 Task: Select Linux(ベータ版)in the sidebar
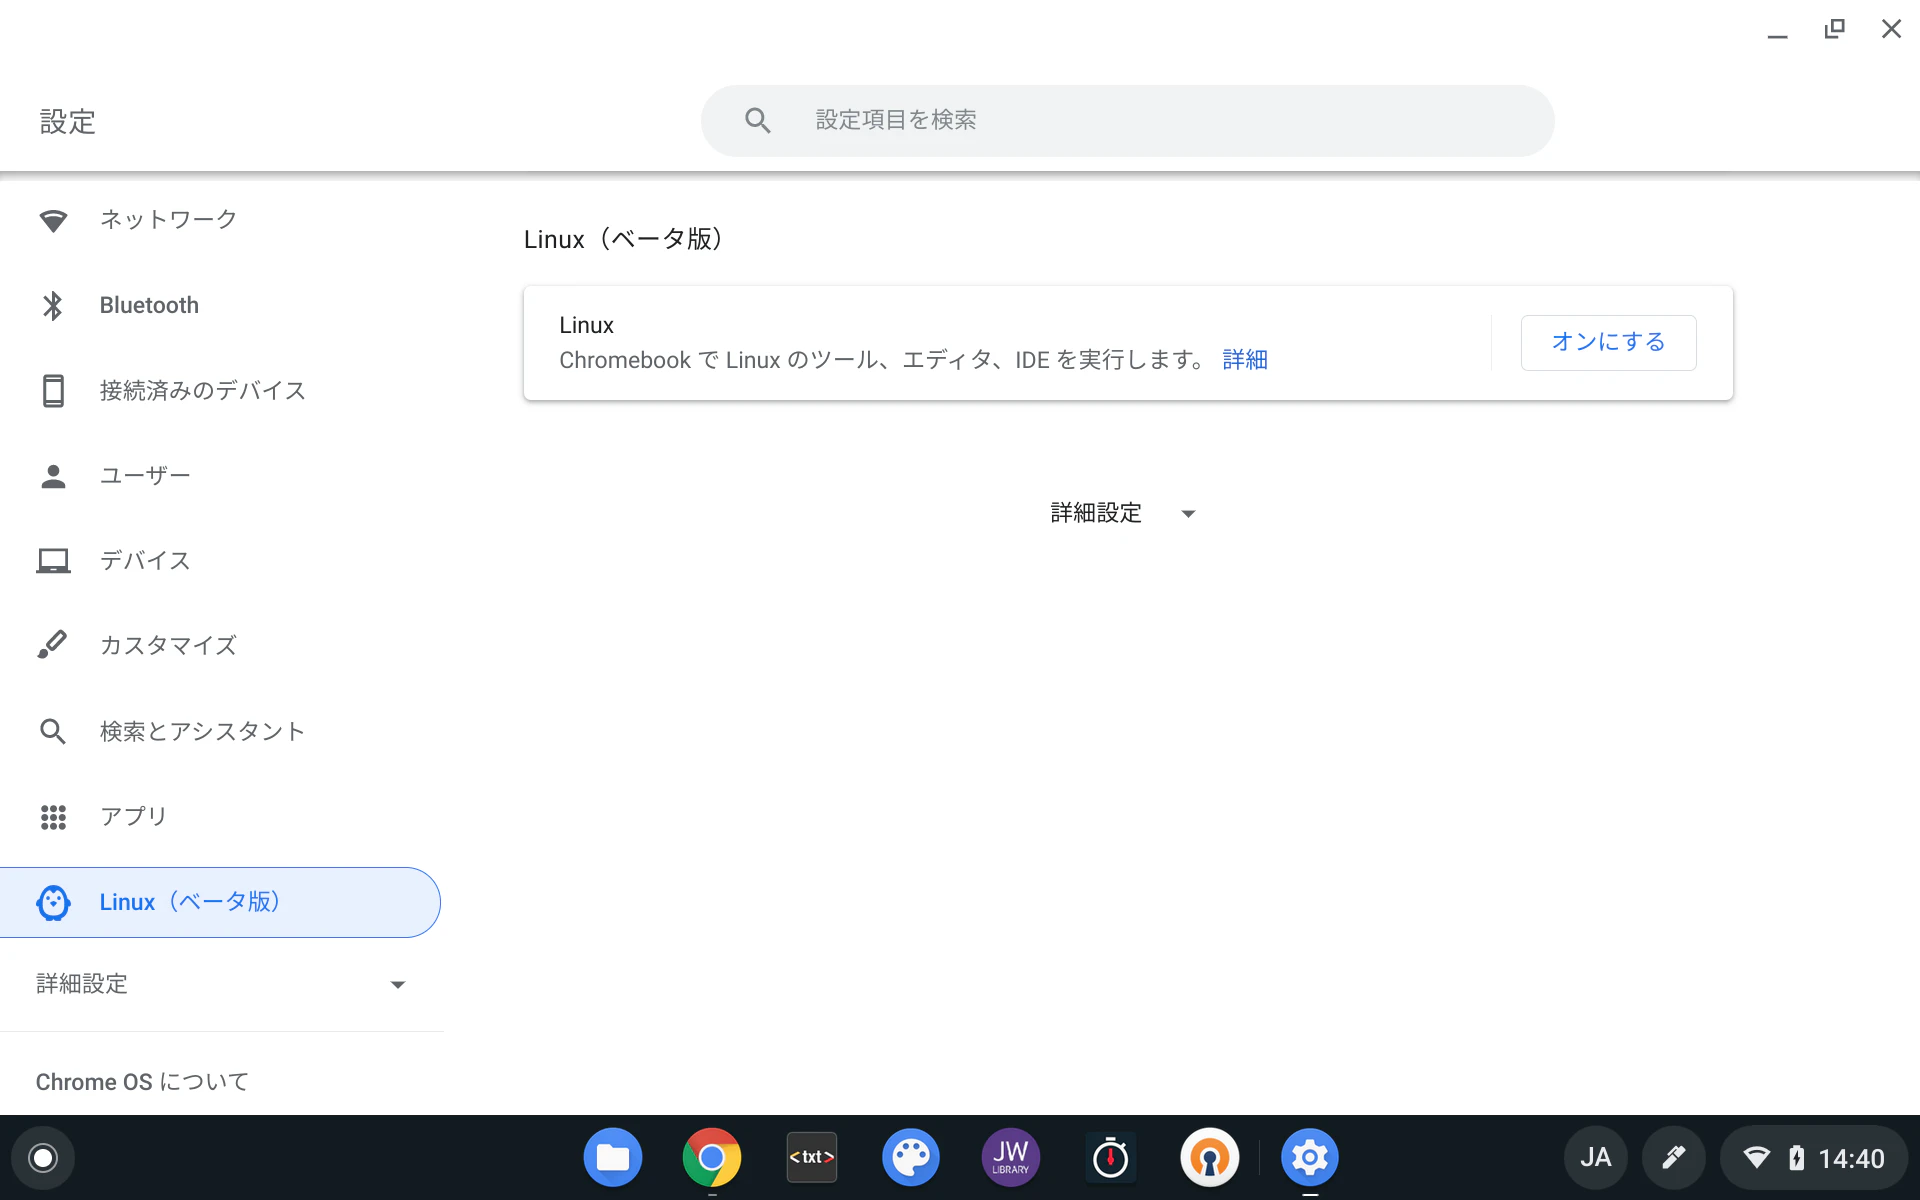click(x=220, y=902)
